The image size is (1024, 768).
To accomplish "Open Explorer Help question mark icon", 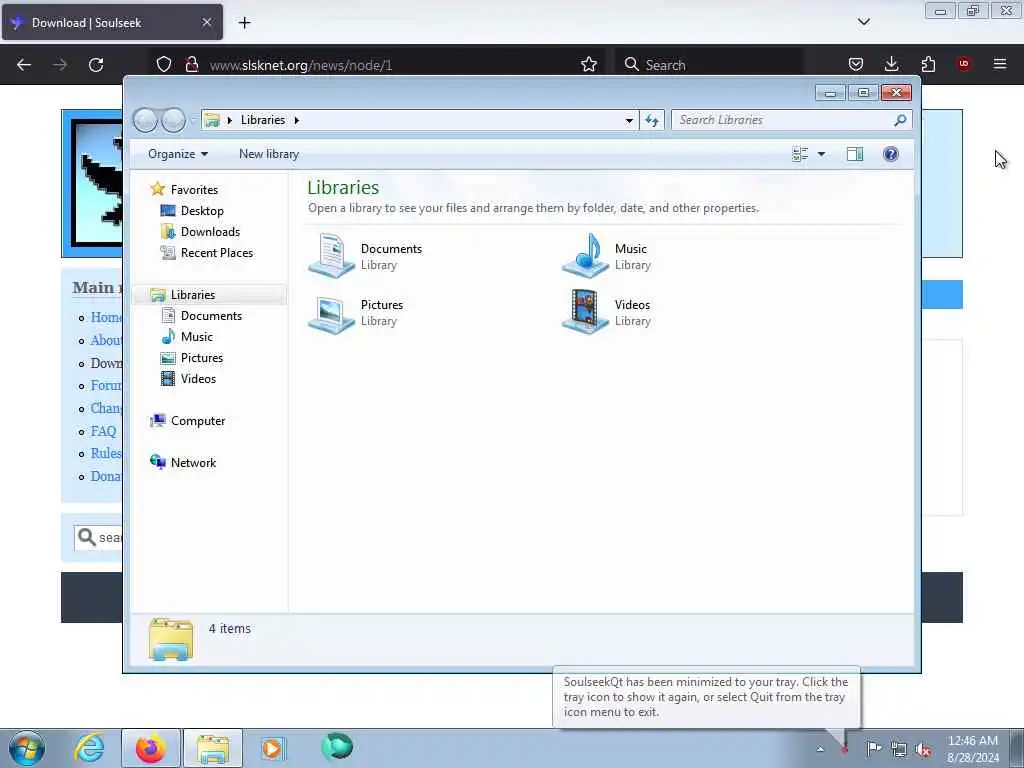I will pos(891,154).
